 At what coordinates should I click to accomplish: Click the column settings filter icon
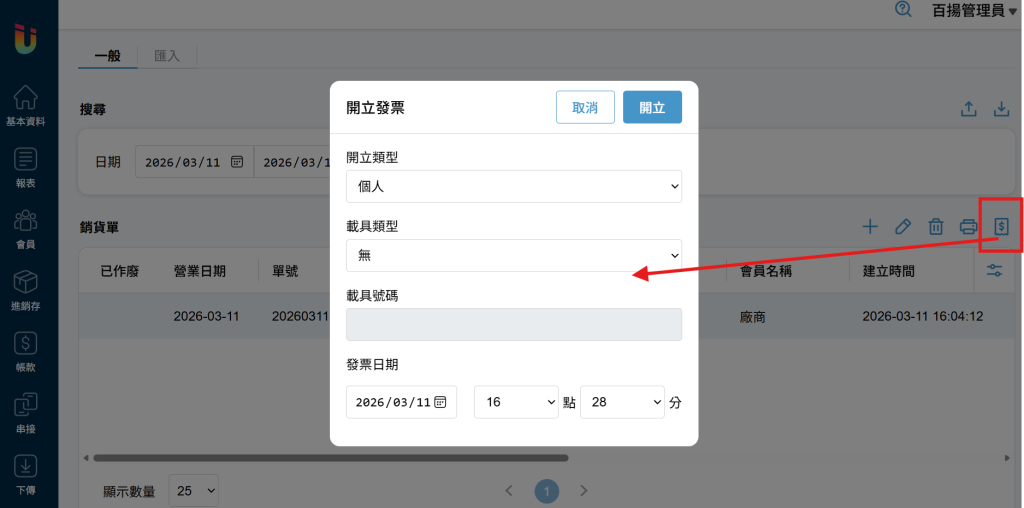click(994, 271)
